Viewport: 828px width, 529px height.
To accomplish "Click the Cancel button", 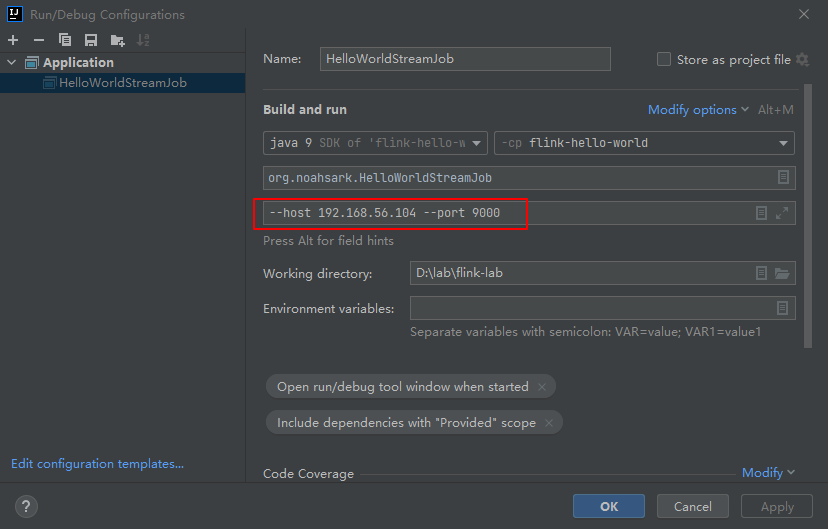I will [693, 506].
